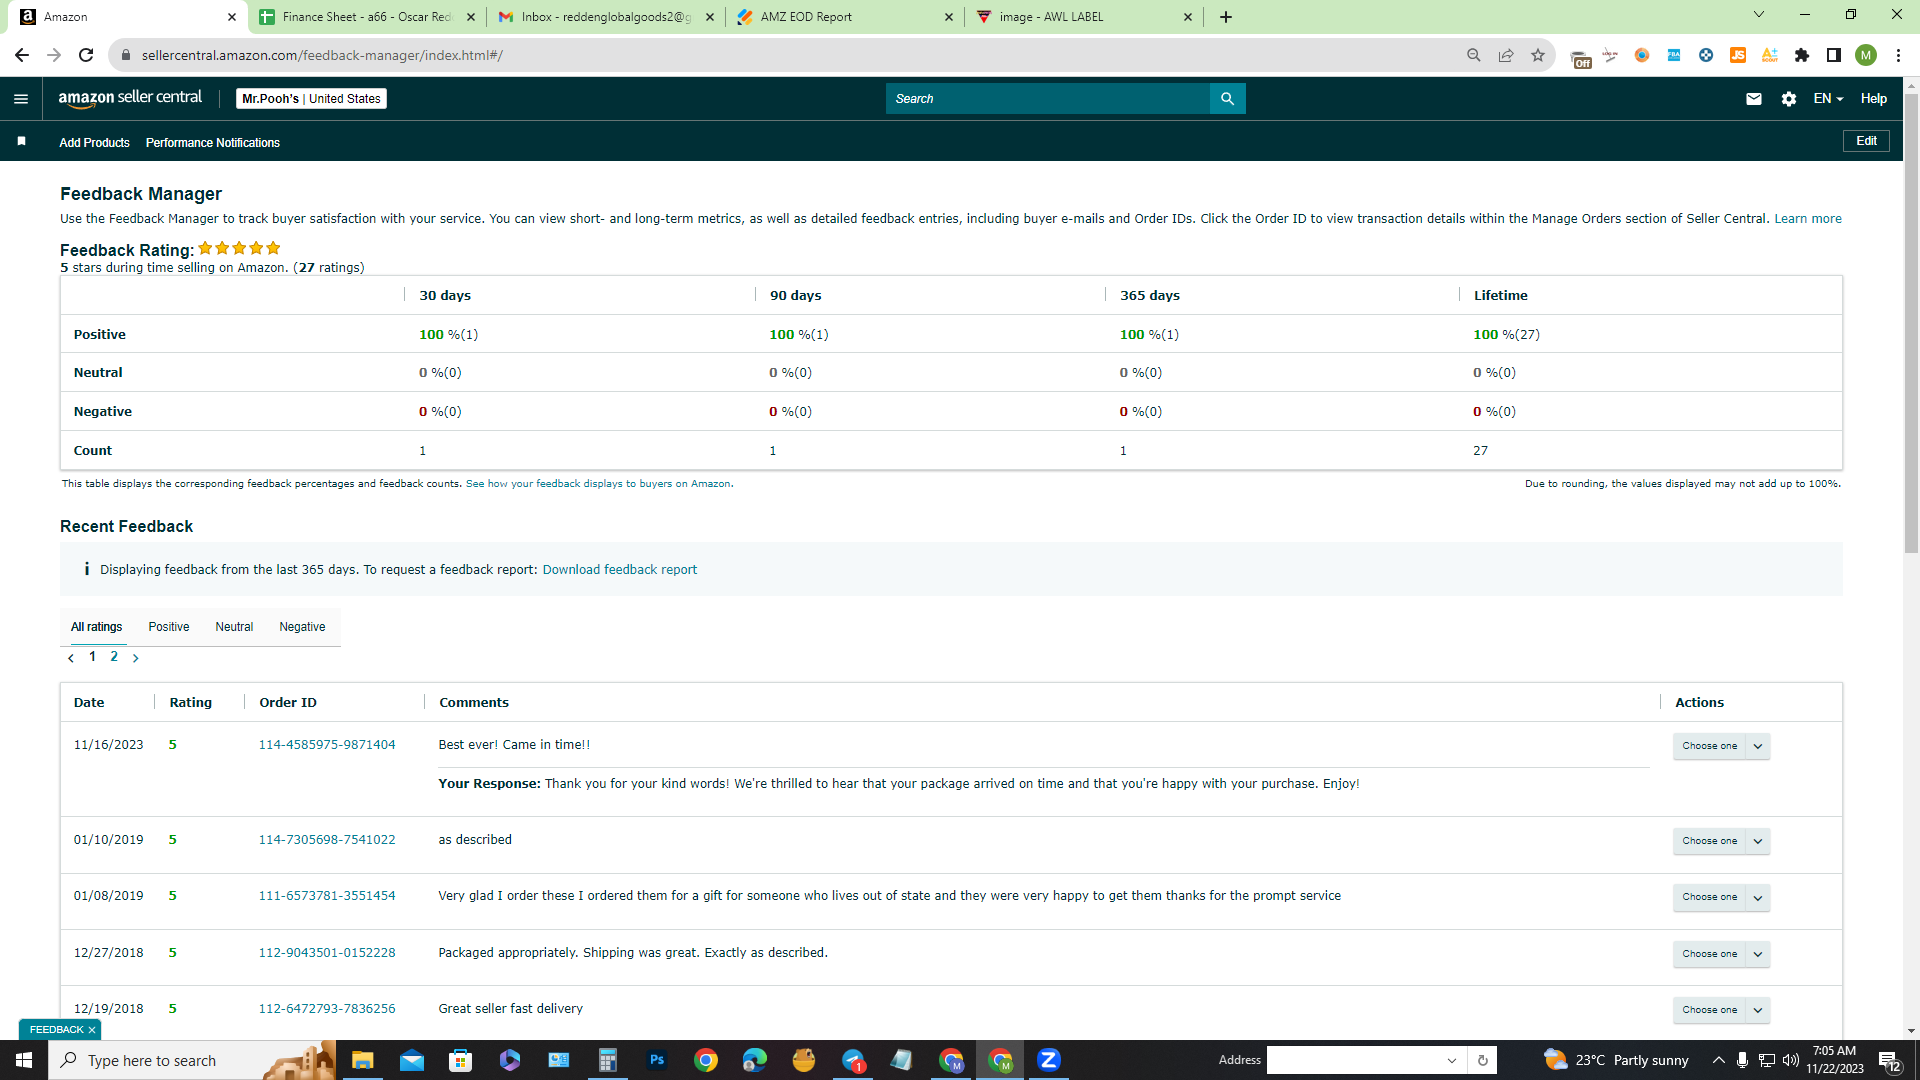1920x1080 pixels.
Task: Click the orange JS extension icon
Action: [x=1738, y=55]
